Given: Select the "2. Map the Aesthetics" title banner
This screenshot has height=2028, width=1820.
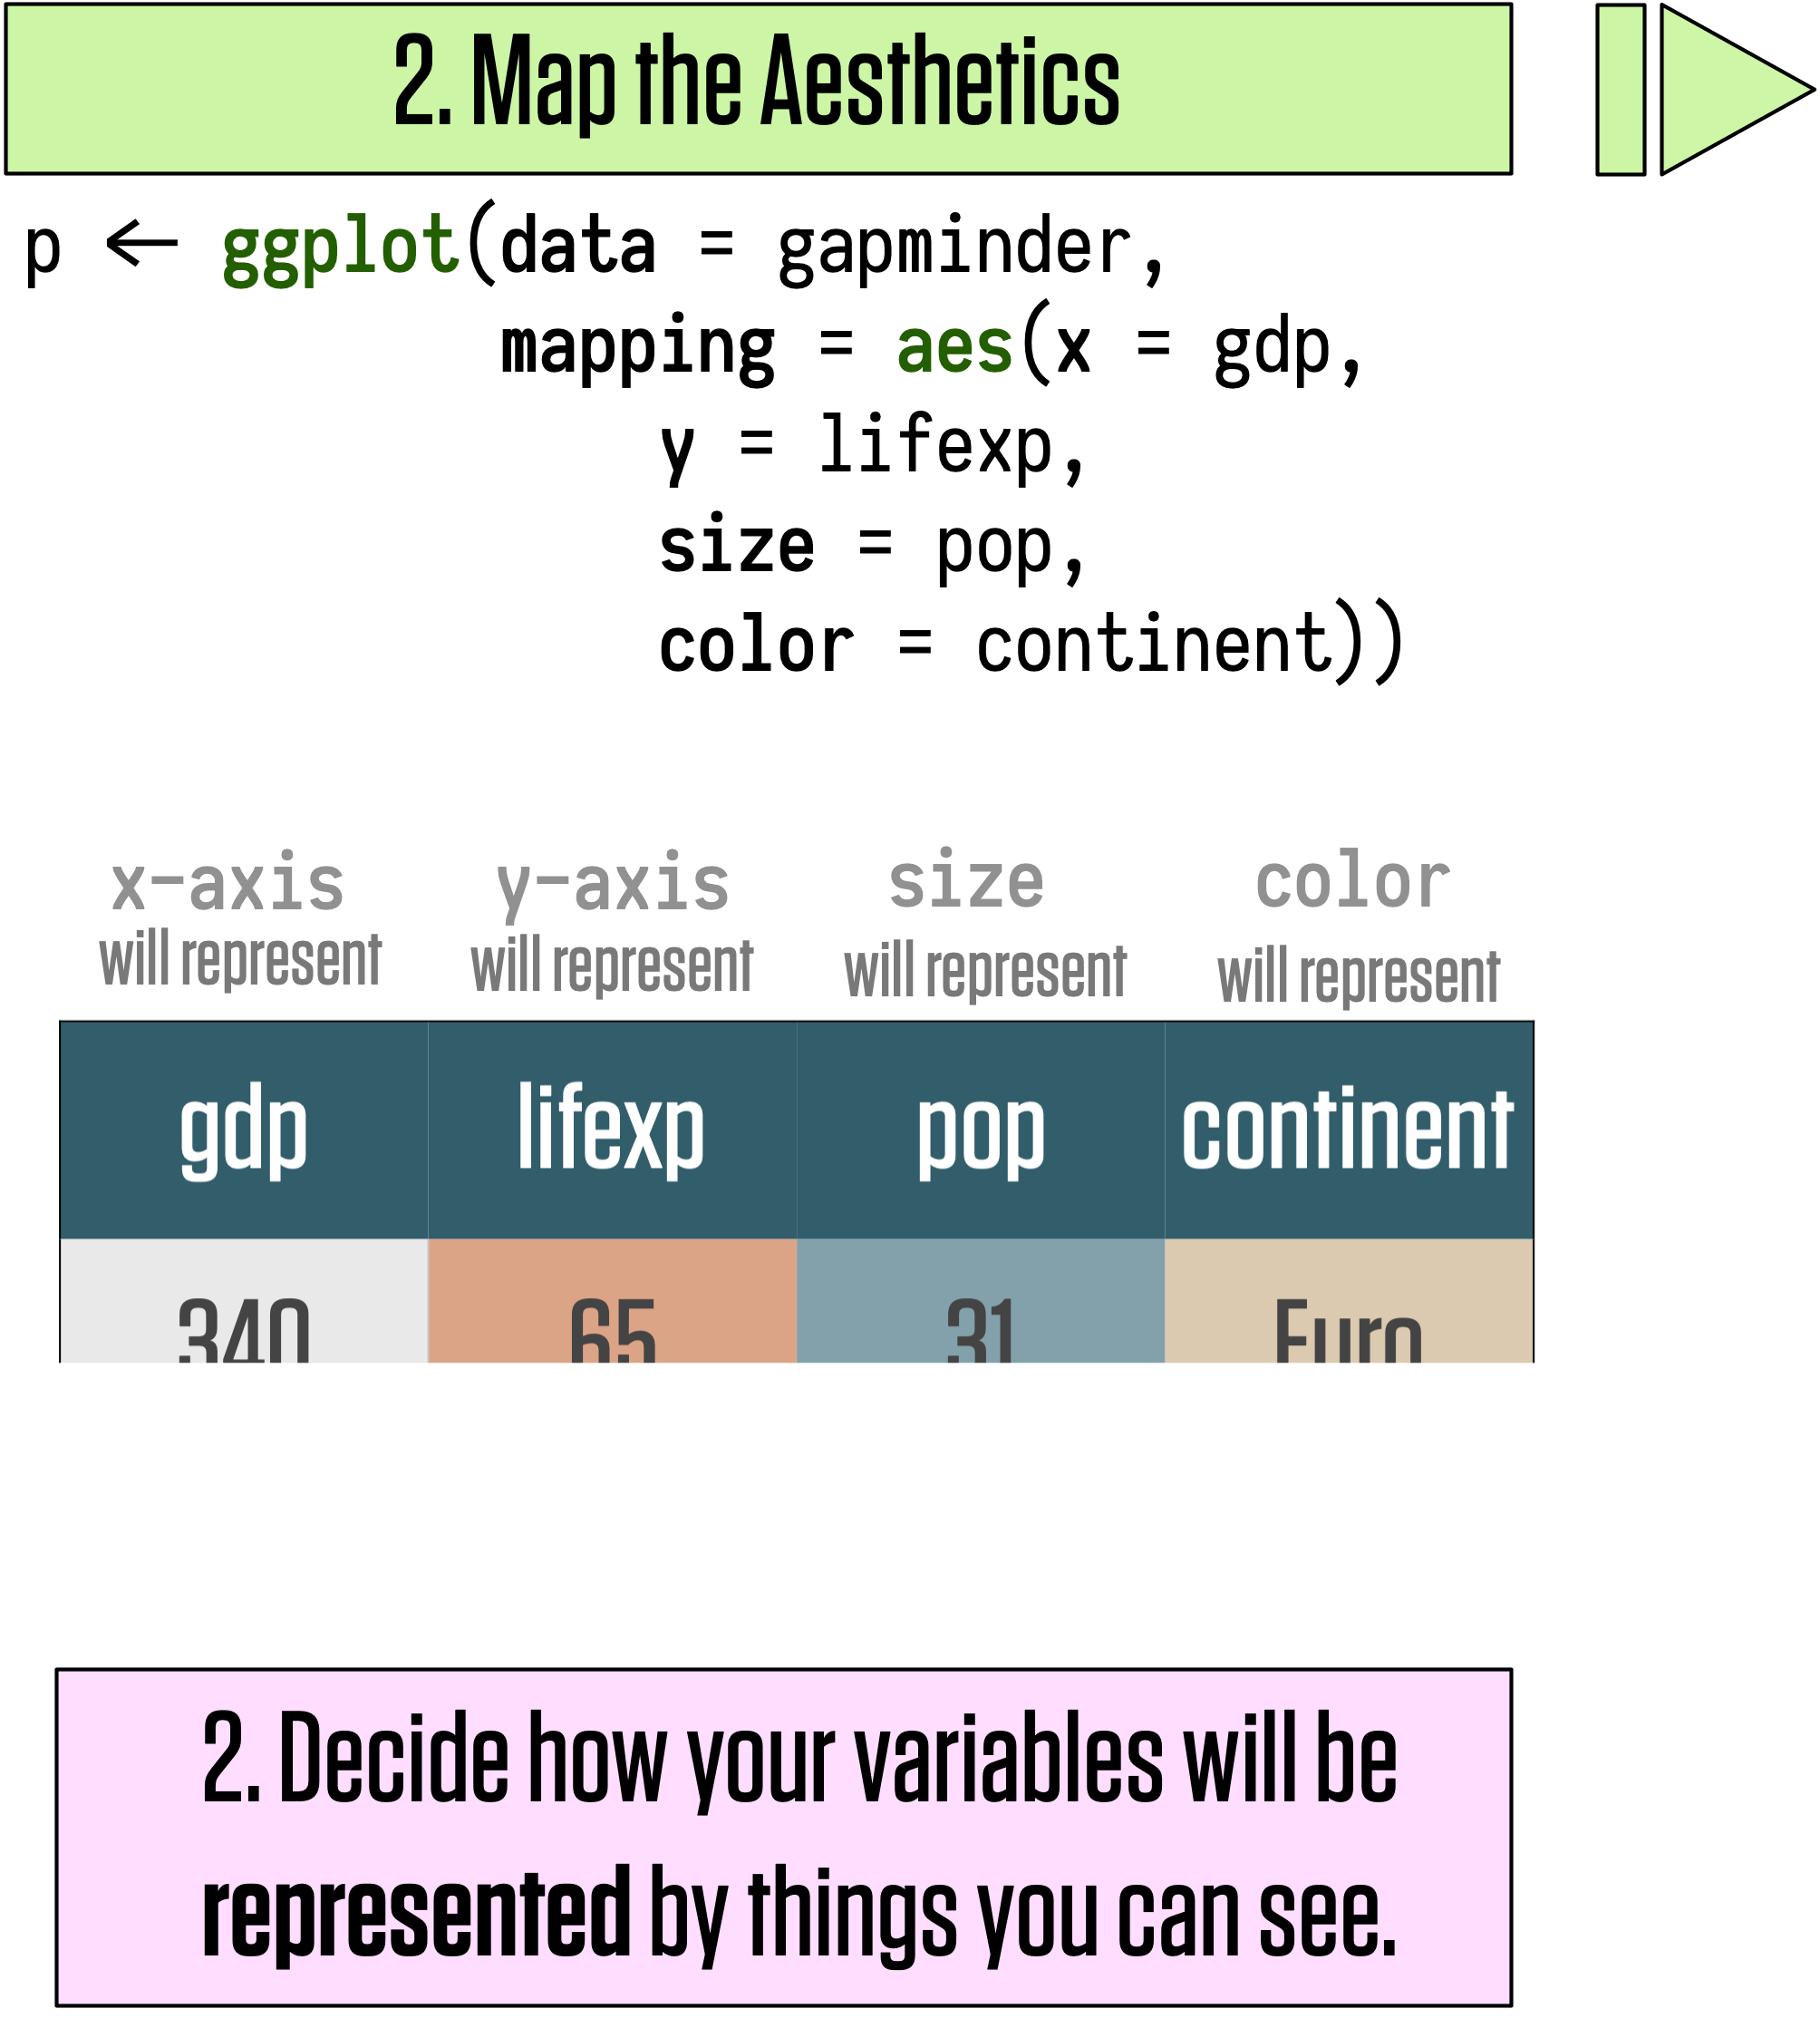Looking at the screenshot, I should [x=758, y=89].
